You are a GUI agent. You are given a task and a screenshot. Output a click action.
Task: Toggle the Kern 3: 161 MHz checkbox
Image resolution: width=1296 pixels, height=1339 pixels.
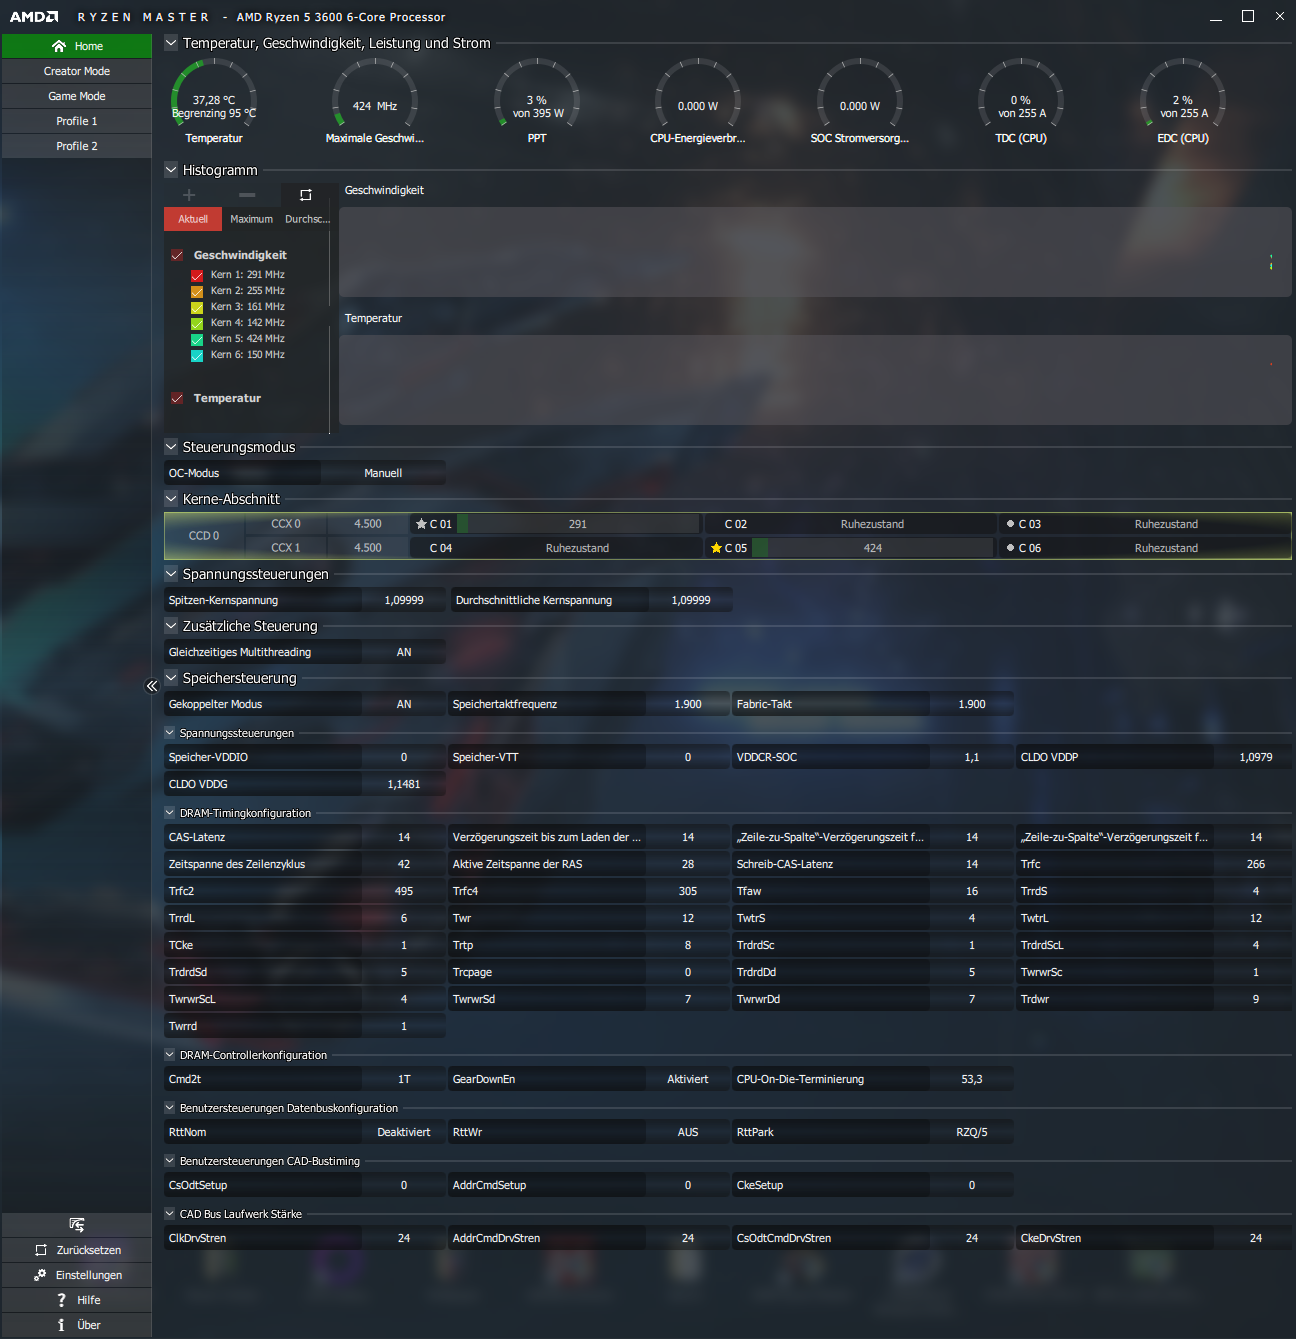point(197,307)
